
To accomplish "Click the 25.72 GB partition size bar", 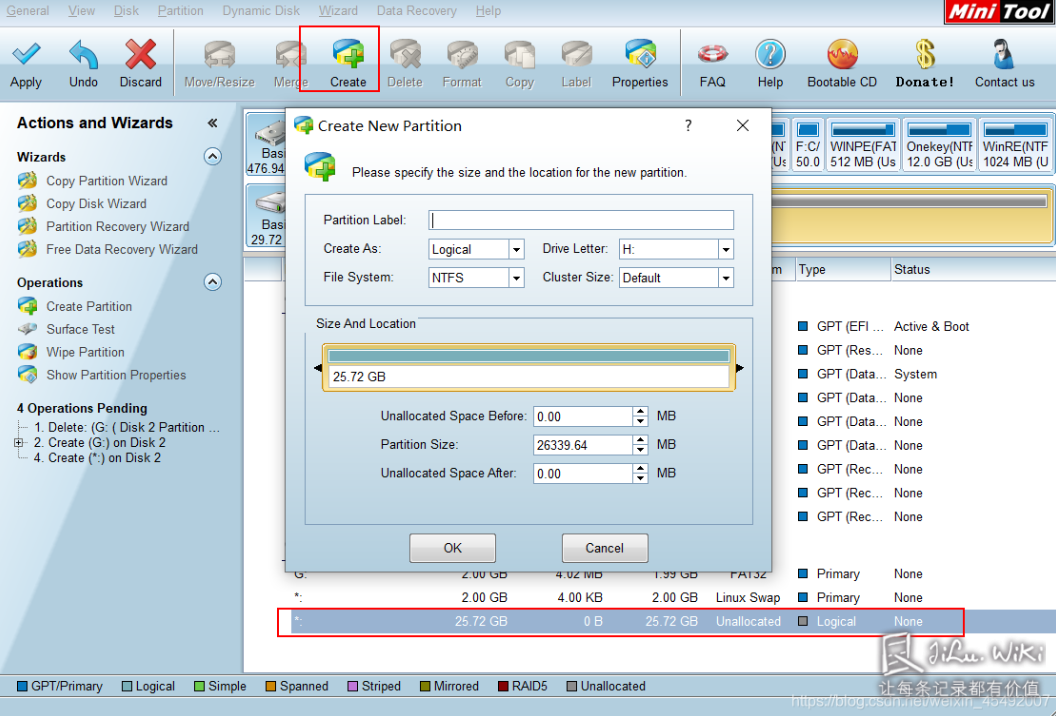I will pos(528,368).
